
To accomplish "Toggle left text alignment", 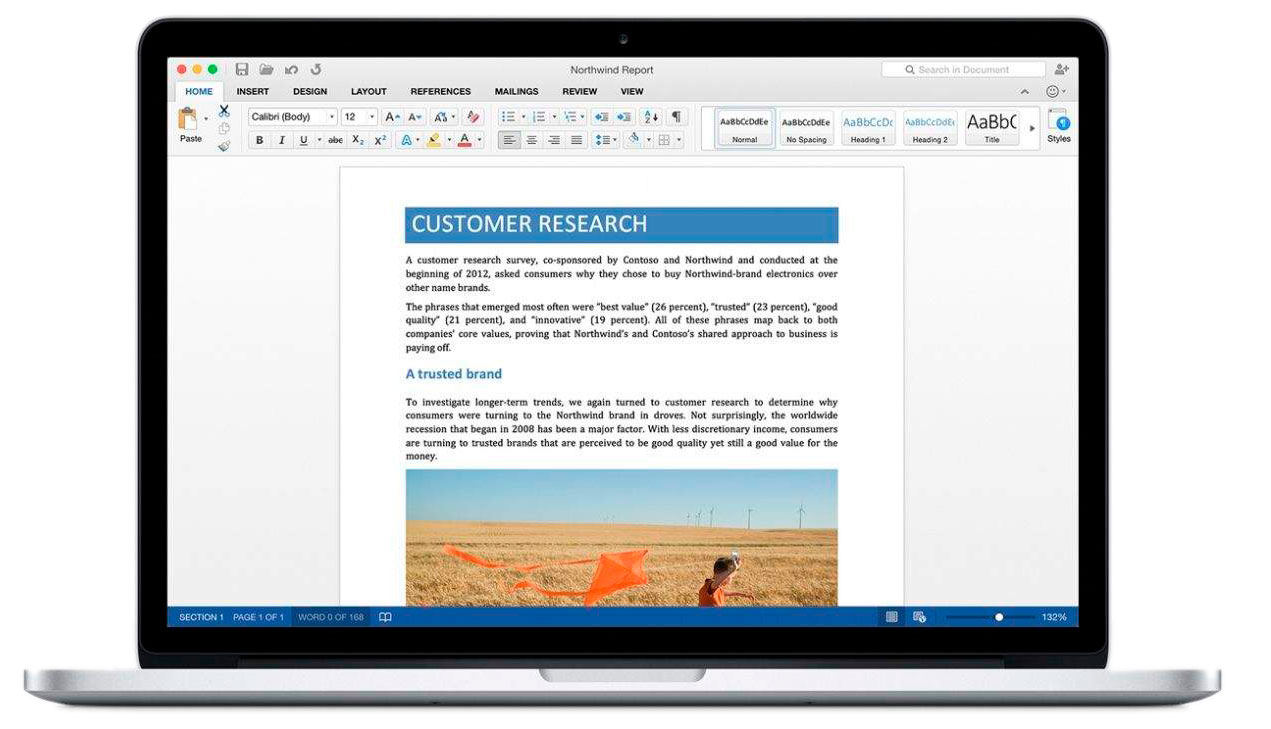I will pyautogui.click(x=509, y=140).
